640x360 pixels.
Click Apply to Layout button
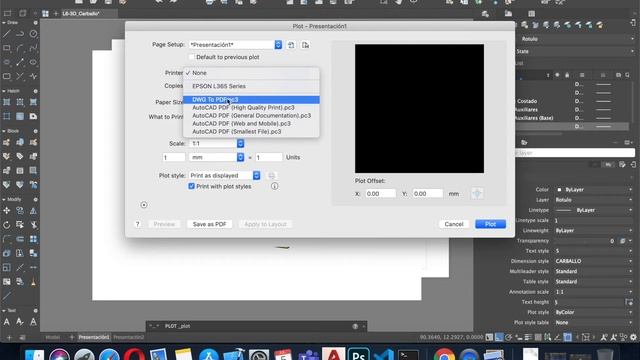coord(265,224)
